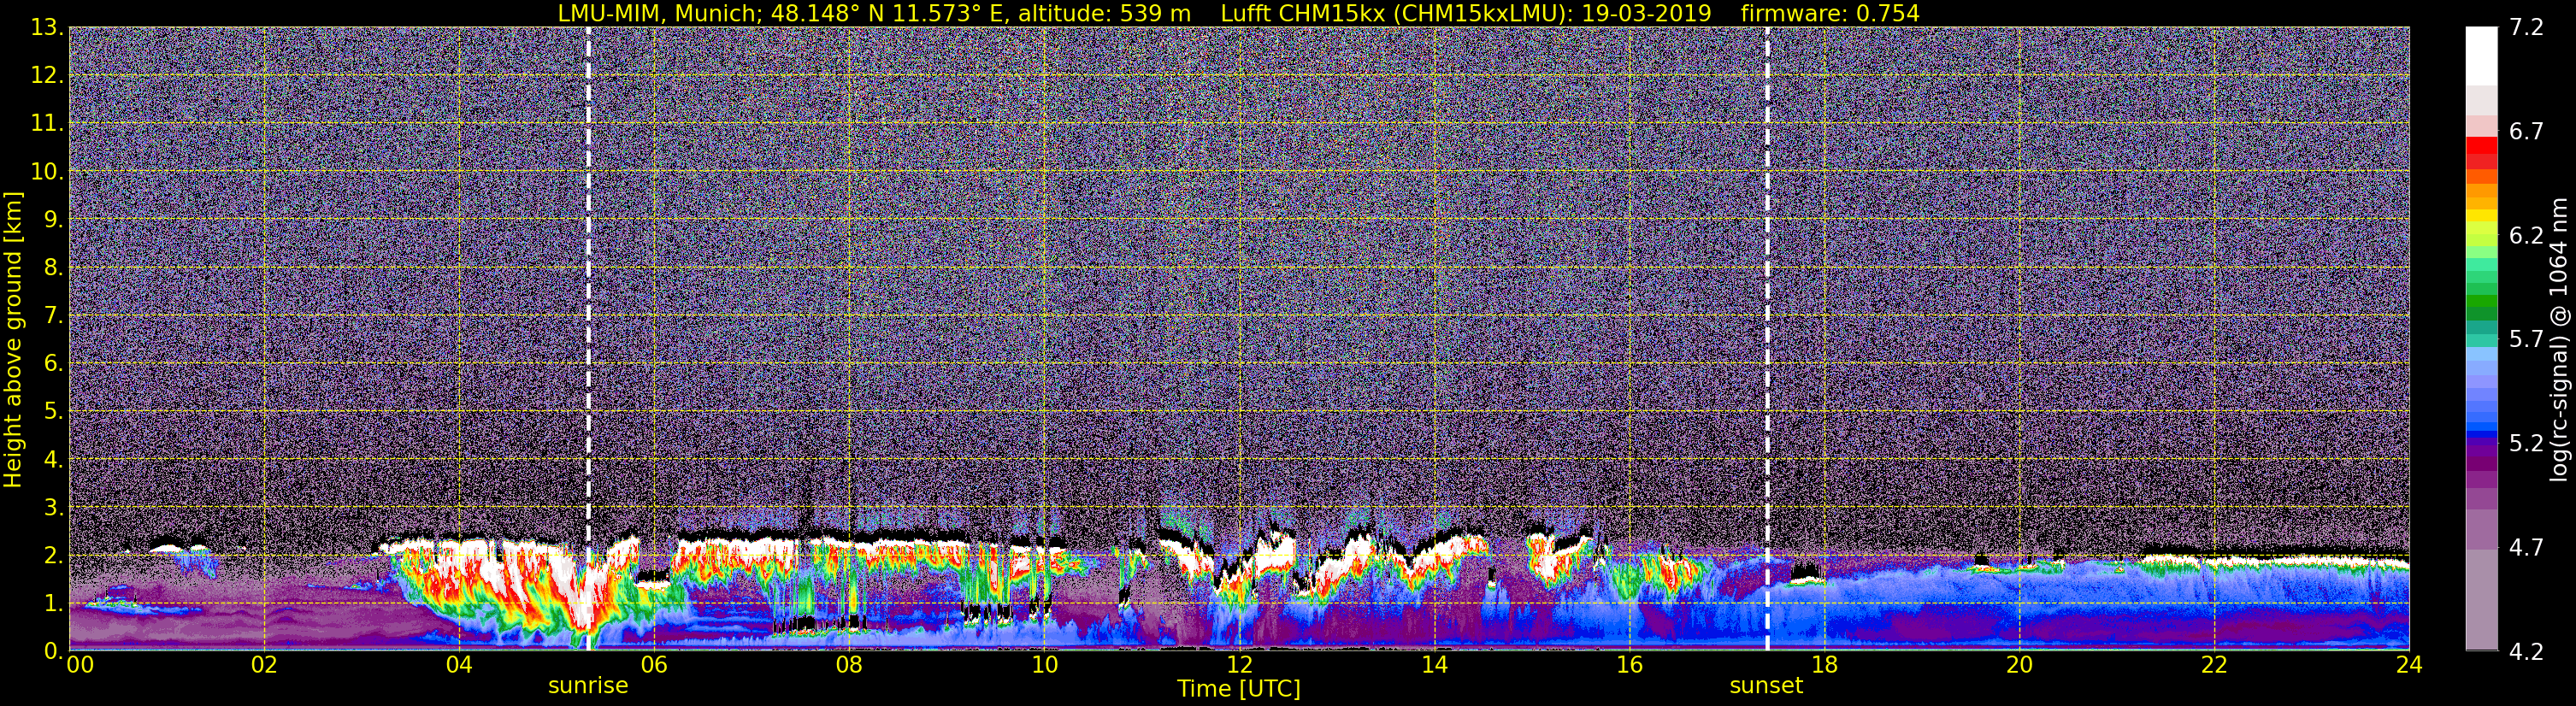Click the '7.2' colorbar value label
The height and width of the screenshot is (706, 2576).
click(x=2526, y=27)
